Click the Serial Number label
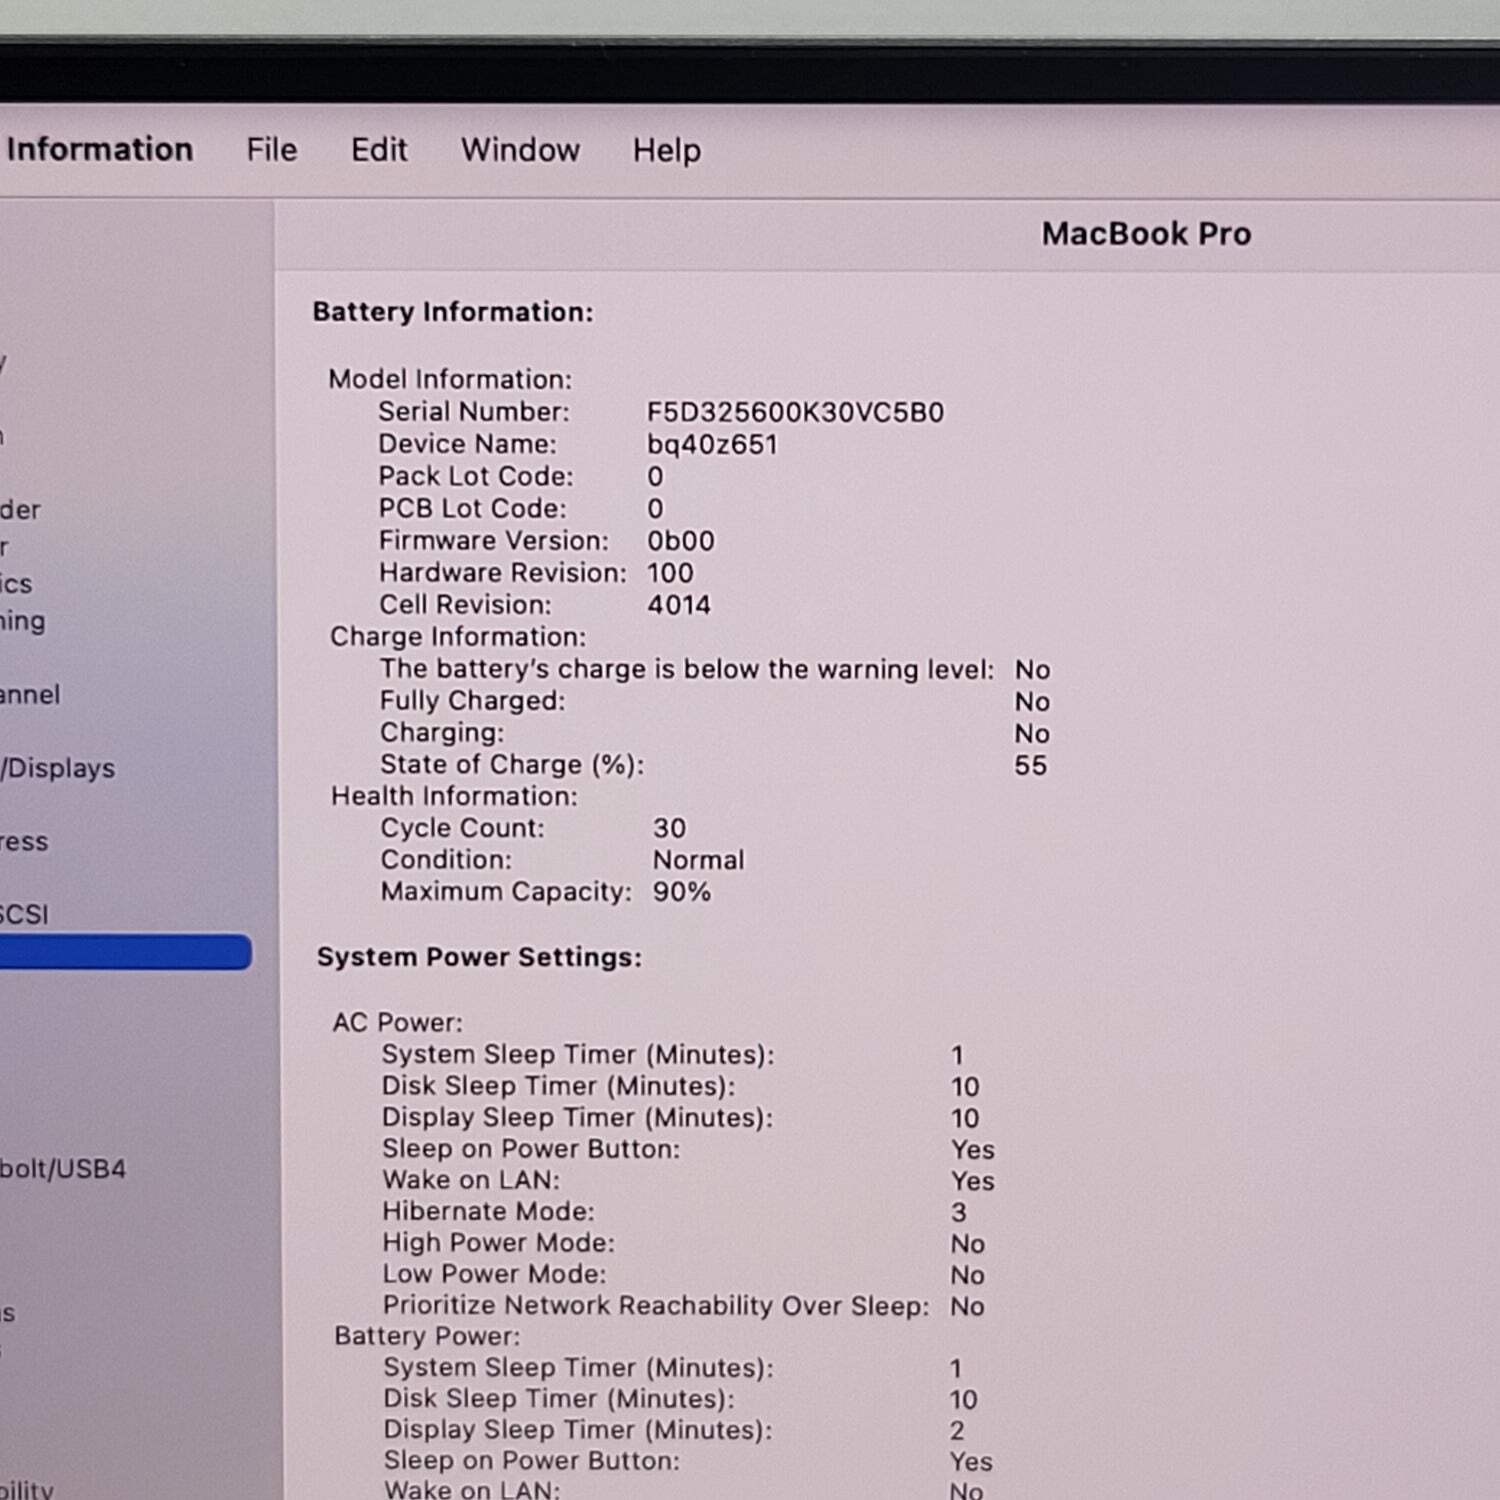 [474, 411]
